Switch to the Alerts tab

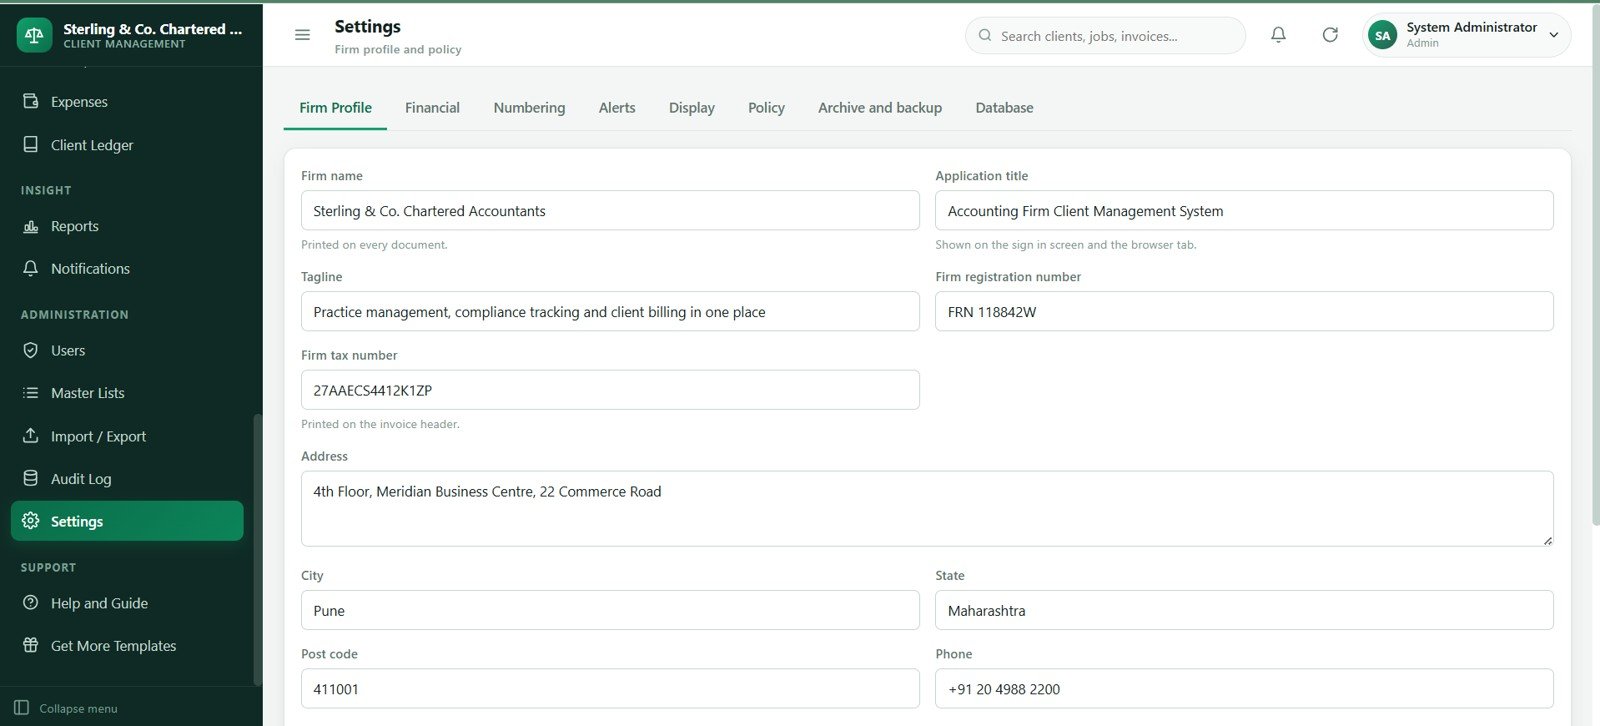(x=617, y=108)
